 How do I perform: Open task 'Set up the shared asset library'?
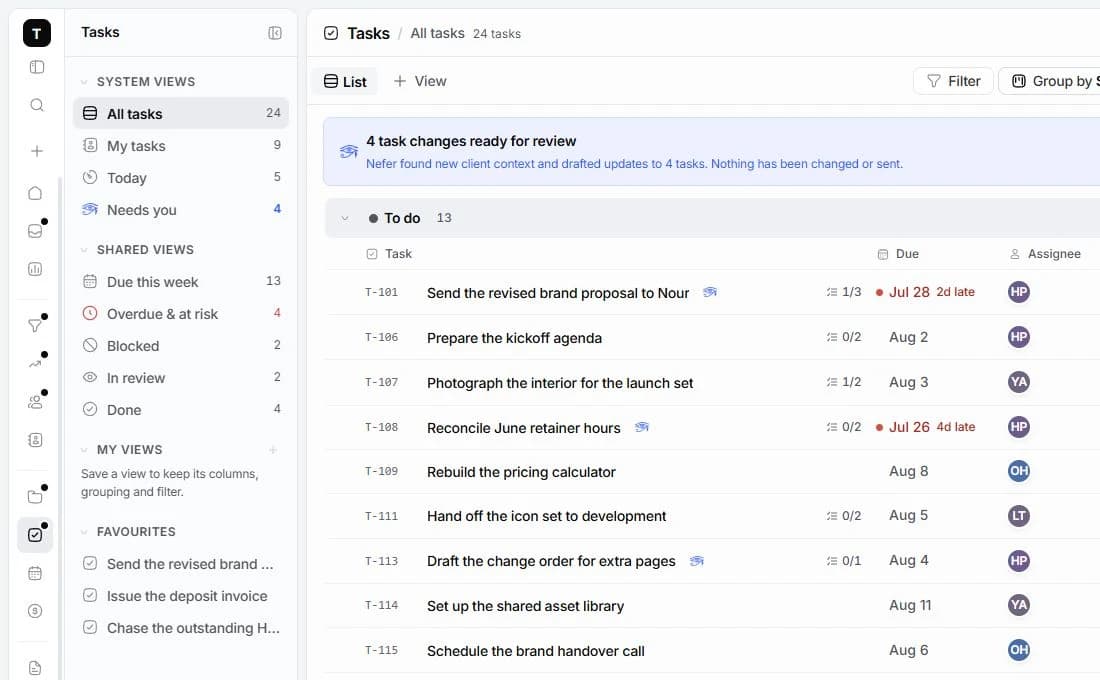pos(525,606)
